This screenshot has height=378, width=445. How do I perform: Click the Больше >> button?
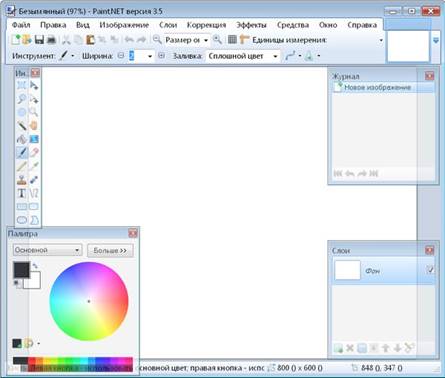(110, 250)
